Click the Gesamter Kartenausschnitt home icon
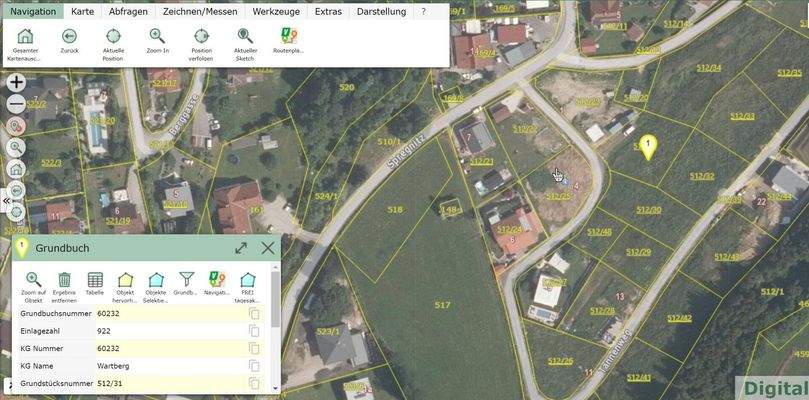Image resolution: width=809 pixels, height=400 pixels. point(25,37)
